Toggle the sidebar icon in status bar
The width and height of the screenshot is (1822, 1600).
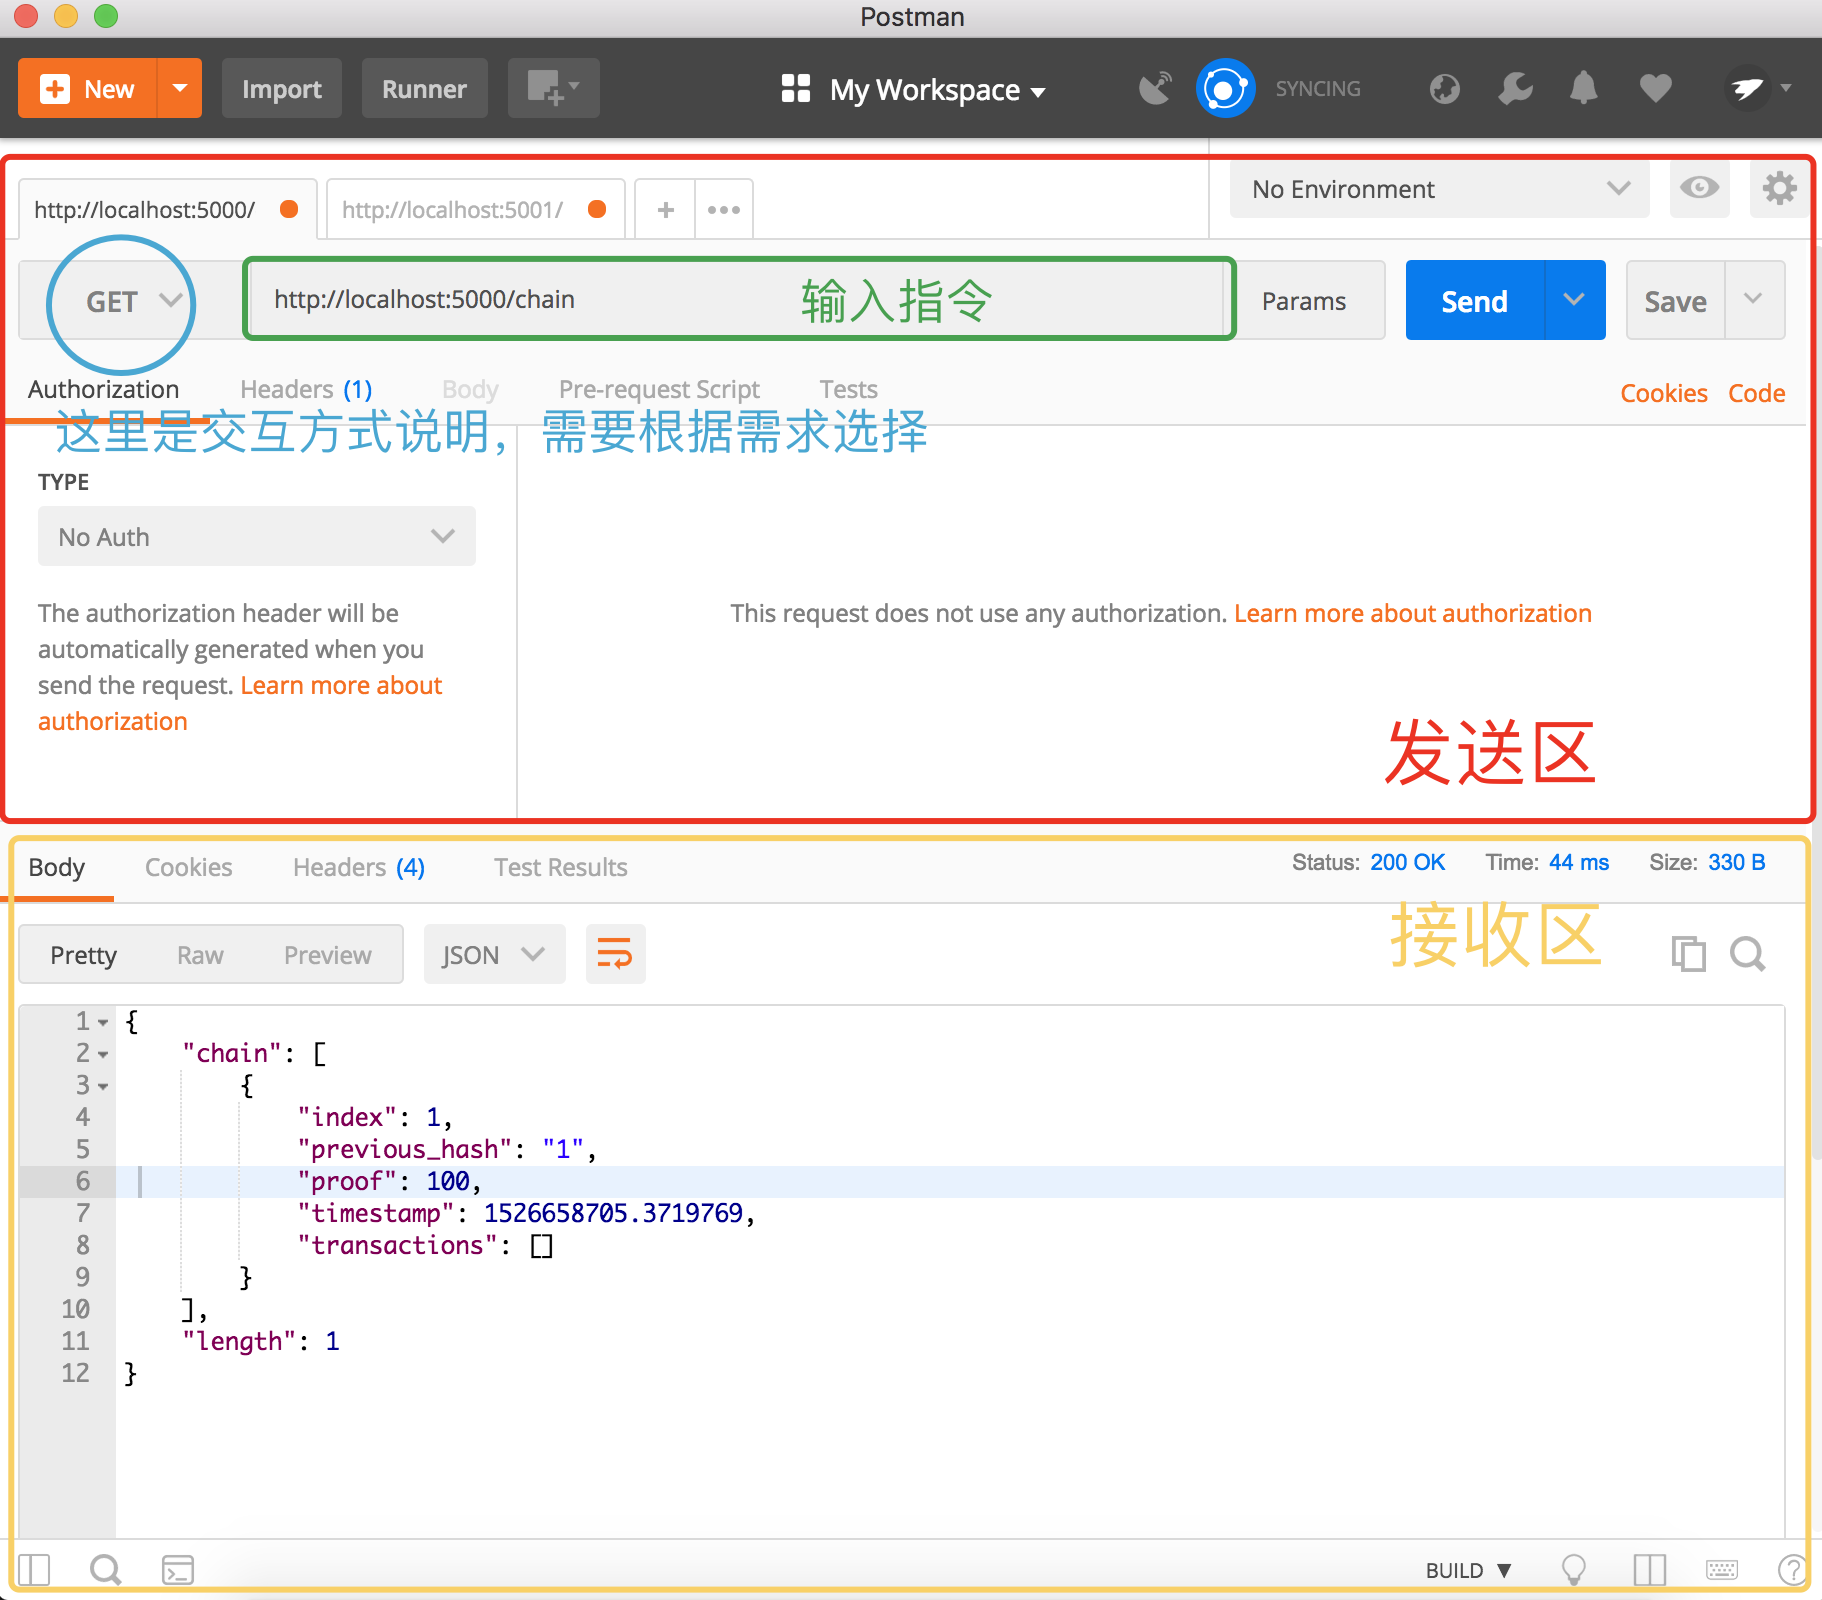coord(34,1570)
